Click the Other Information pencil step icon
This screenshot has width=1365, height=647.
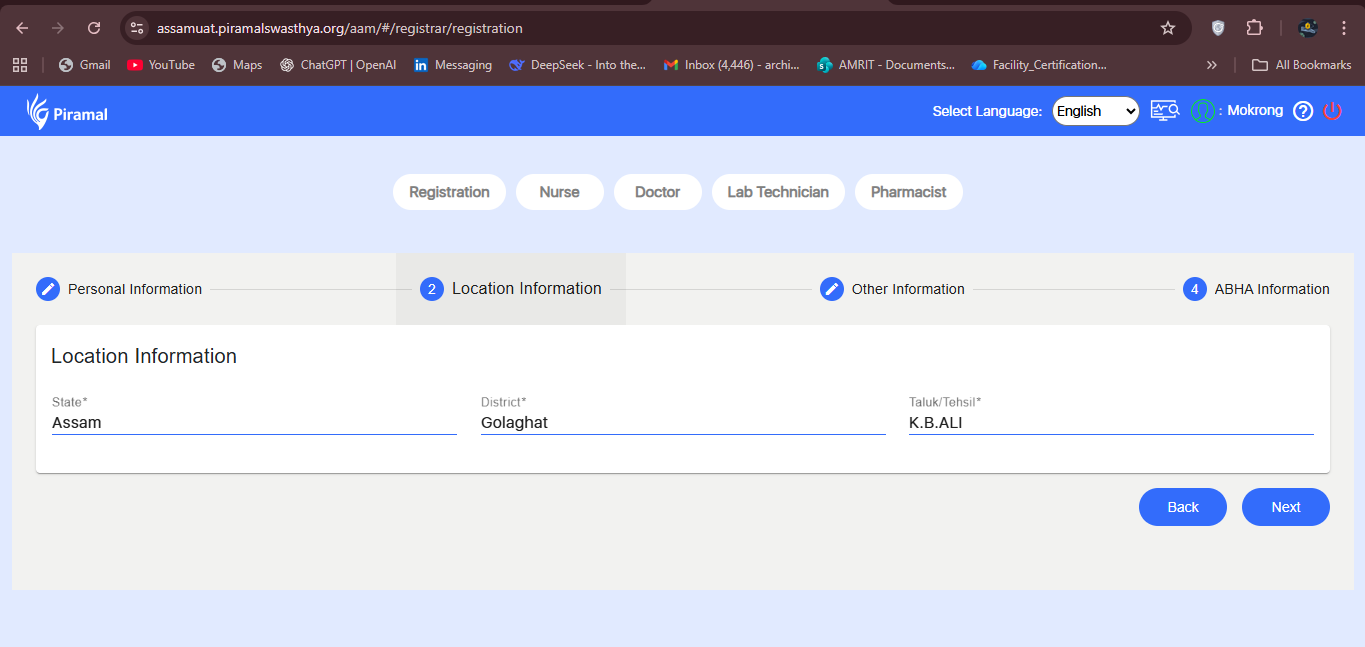(x=832, y=289)
